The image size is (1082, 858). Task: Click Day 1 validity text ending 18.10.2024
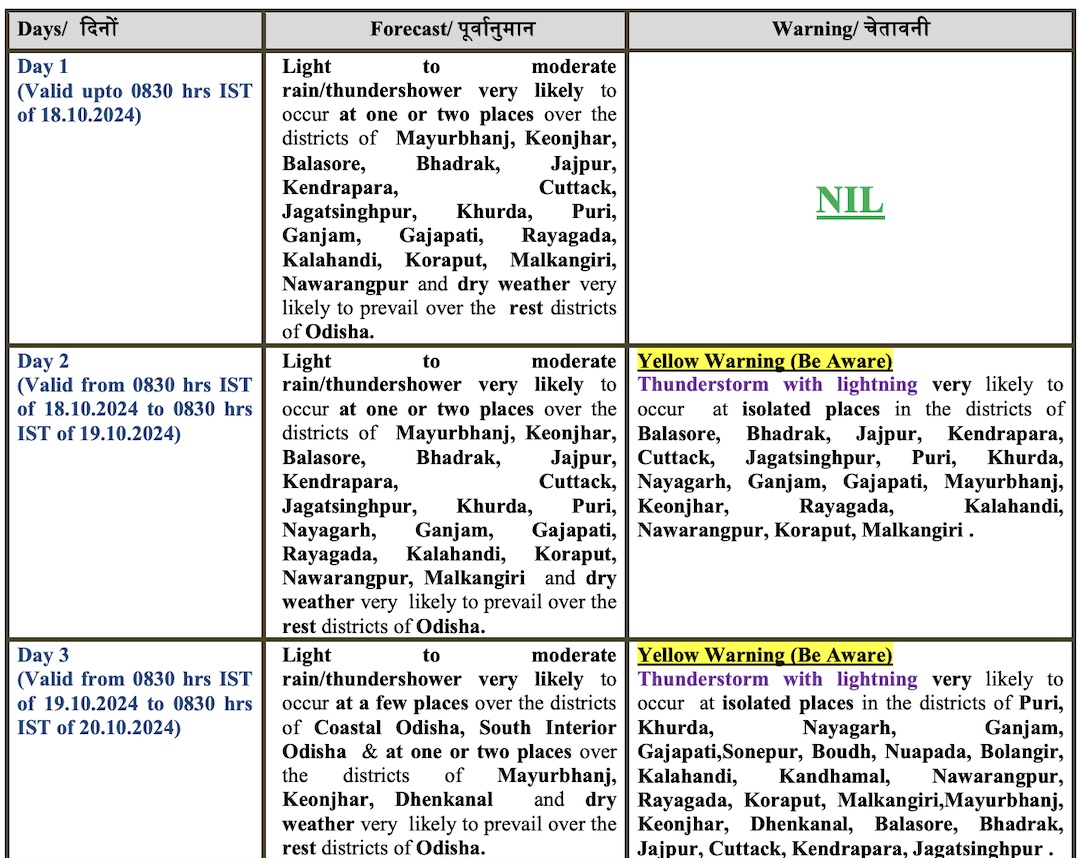point(134,103)
